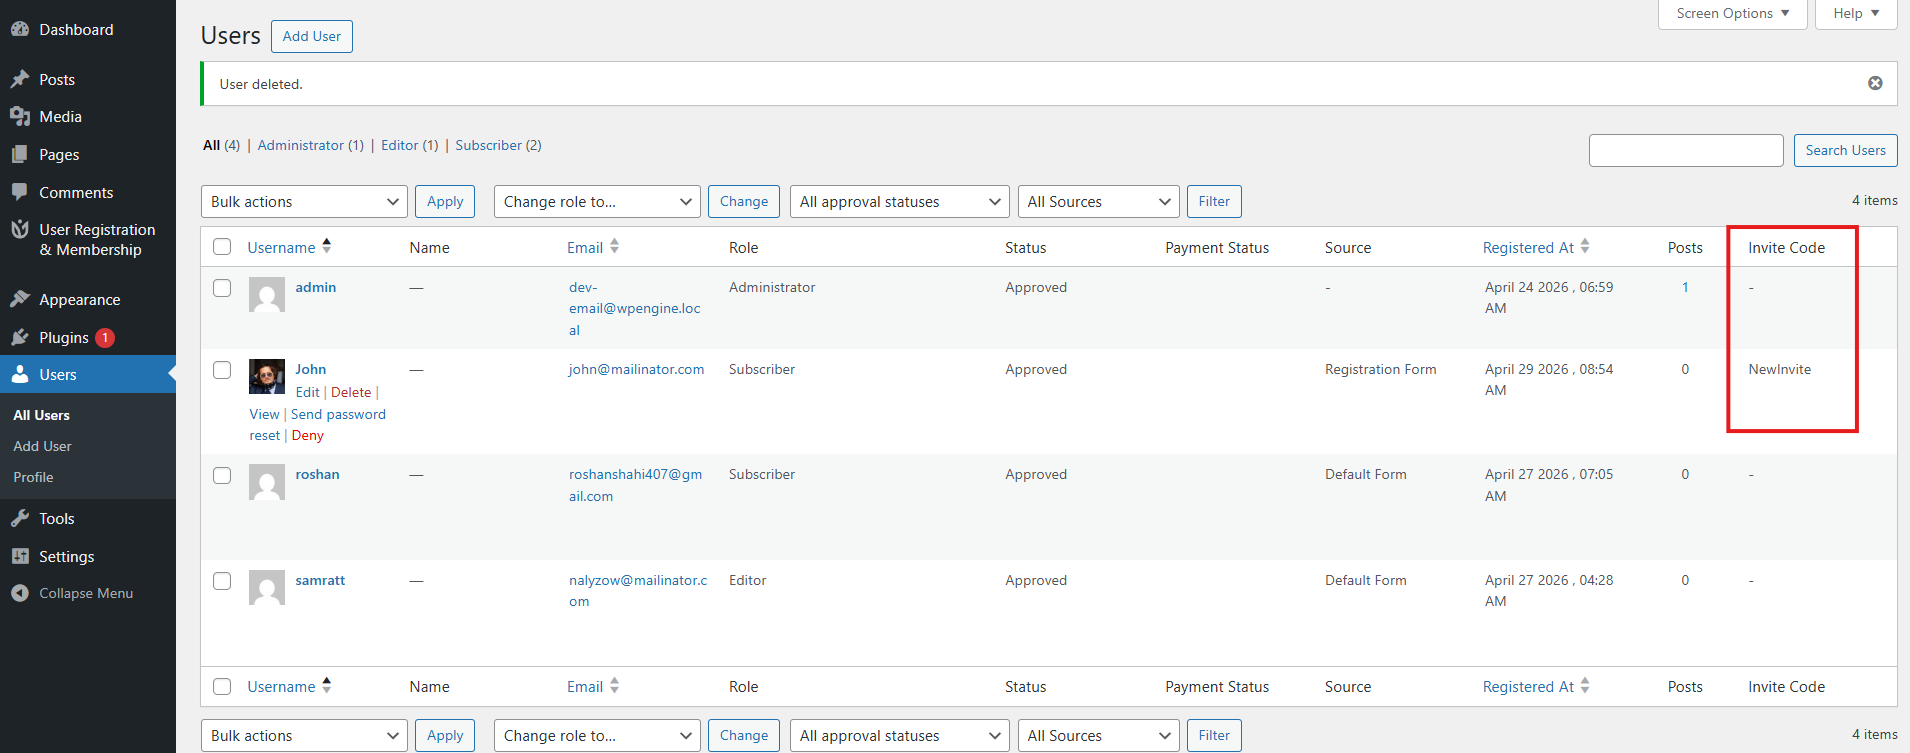The height and width of the screenshot is (753, 1910).
Task: Tick the select-all checkbox in top header
Action: [222, 247]
